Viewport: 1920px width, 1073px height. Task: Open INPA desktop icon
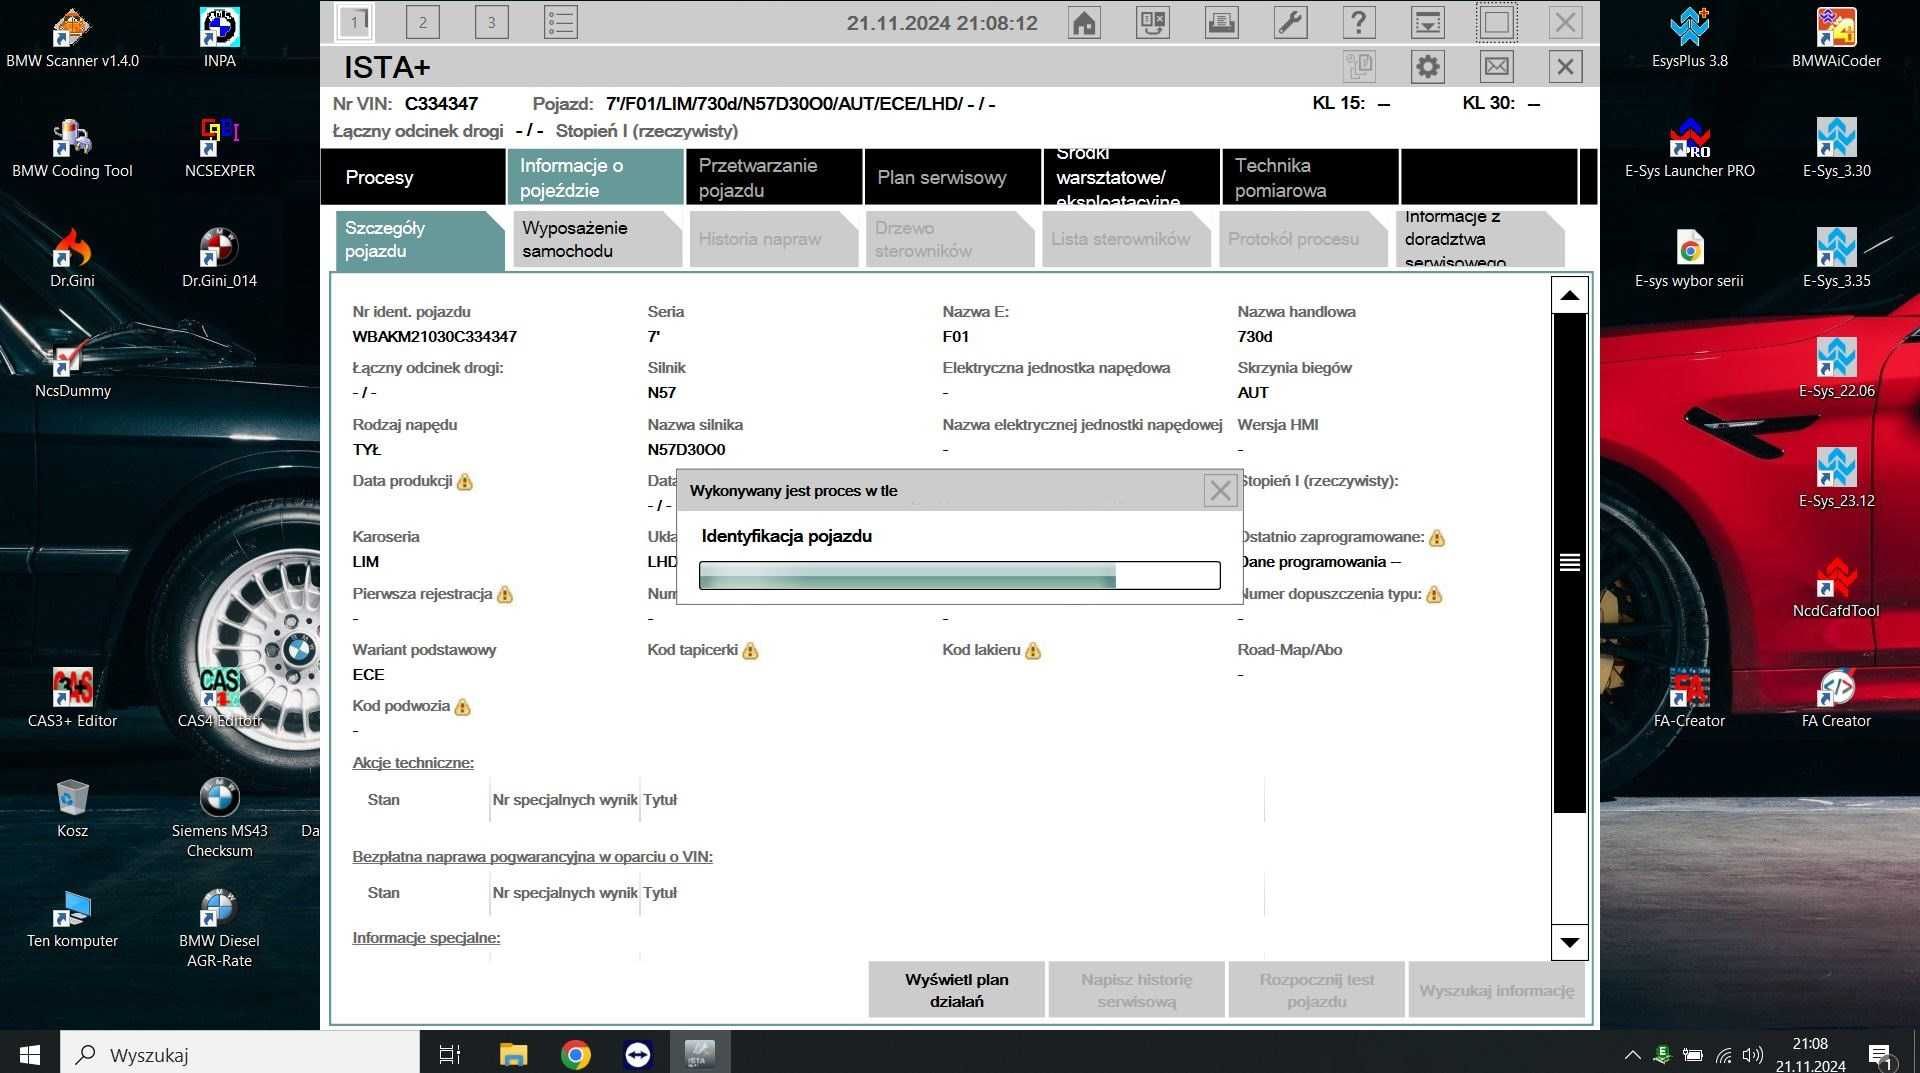pyautogui.click(x=219, y=38)
